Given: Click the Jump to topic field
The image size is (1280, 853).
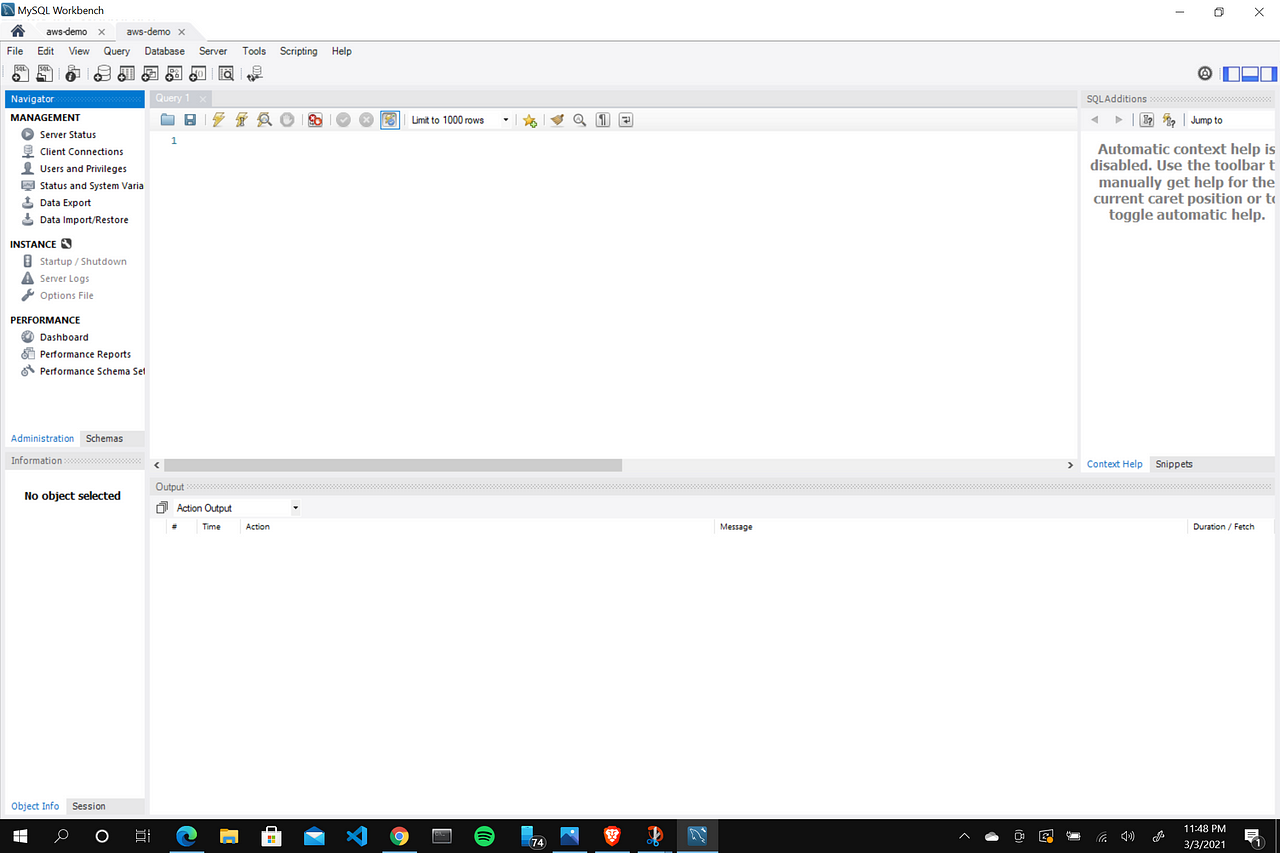Looking at the screenshot, I should pyautogui.click(x=1232, y=120).
